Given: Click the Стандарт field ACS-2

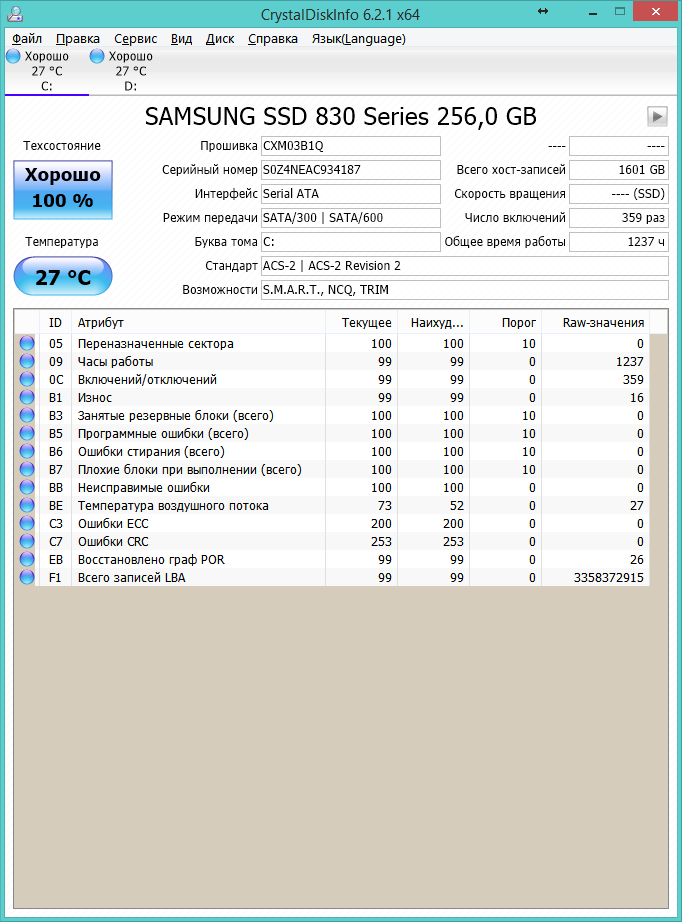Looking at the screenshot, I should coord(464,266).
